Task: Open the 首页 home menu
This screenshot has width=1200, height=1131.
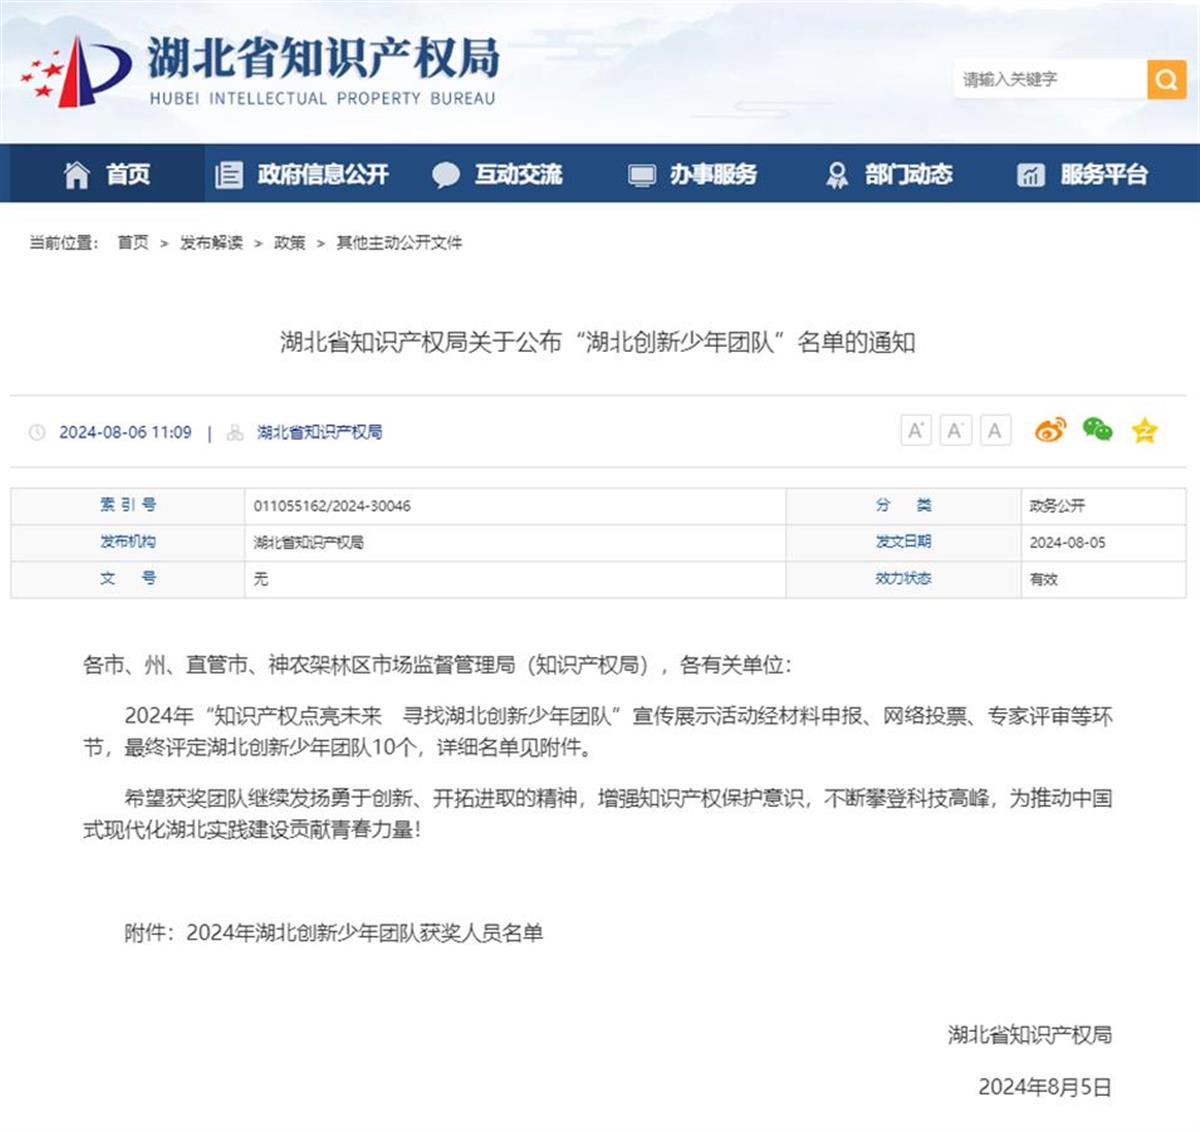Action: point(107,174)
